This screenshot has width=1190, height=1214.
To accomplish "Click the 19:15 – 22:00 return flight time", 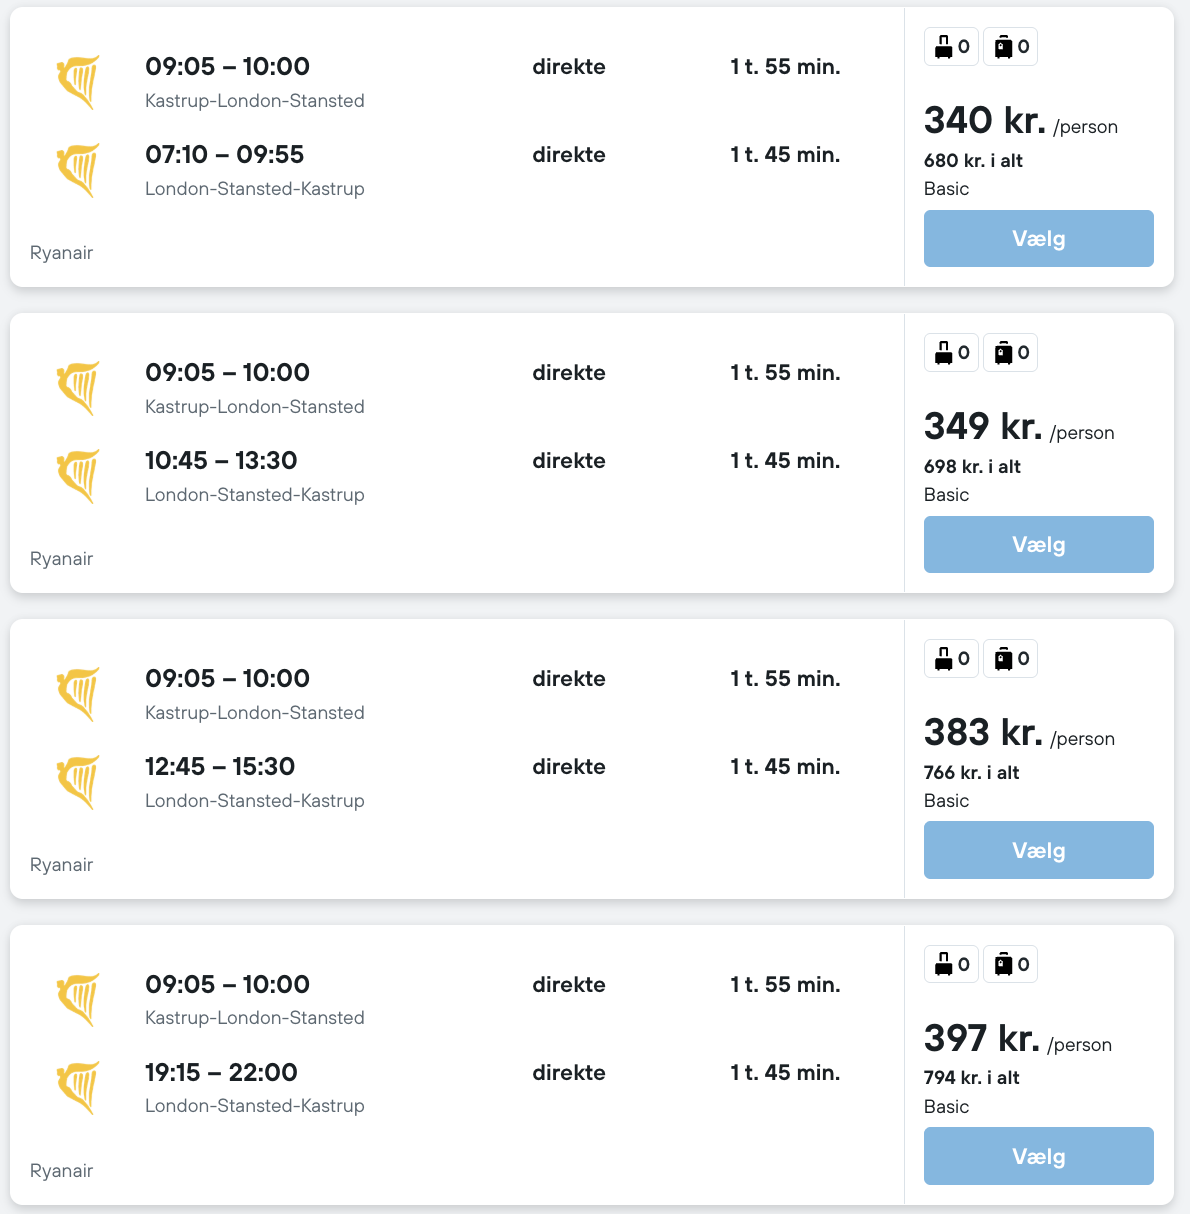I will coord(221,1073).
